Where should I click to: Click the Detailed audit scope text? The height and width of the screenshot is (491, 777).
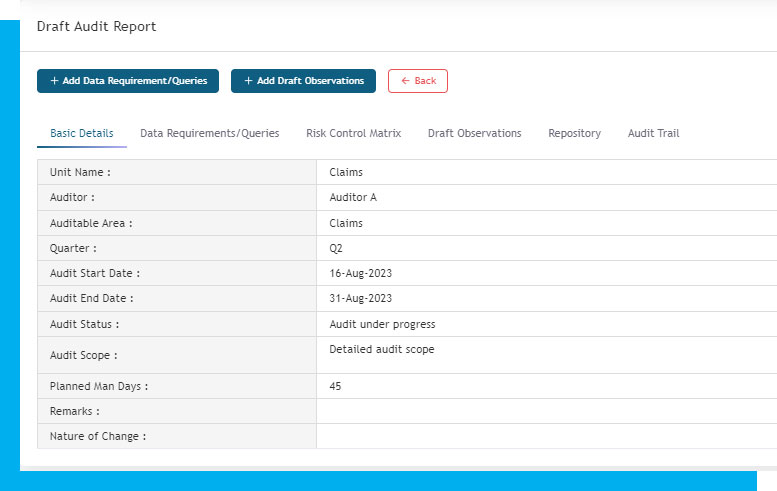pos(381,349)
